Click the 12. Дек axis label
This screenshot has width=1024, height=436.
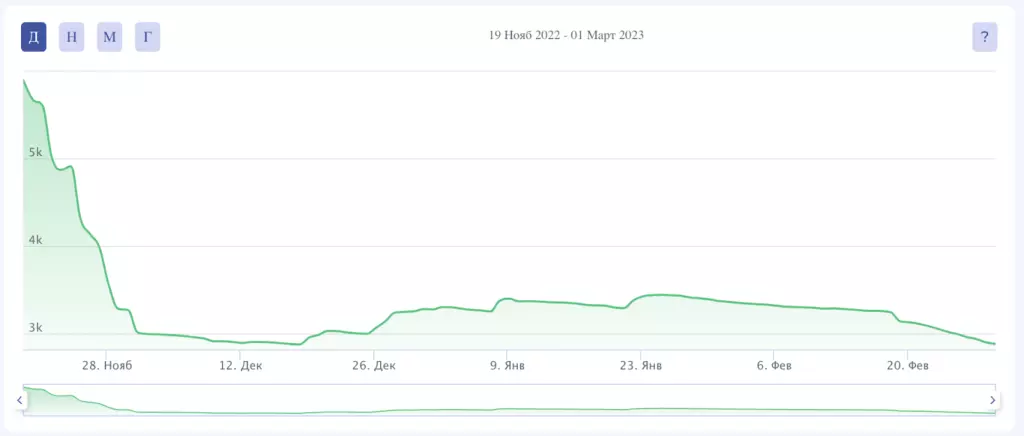click(x=240, y=366)
